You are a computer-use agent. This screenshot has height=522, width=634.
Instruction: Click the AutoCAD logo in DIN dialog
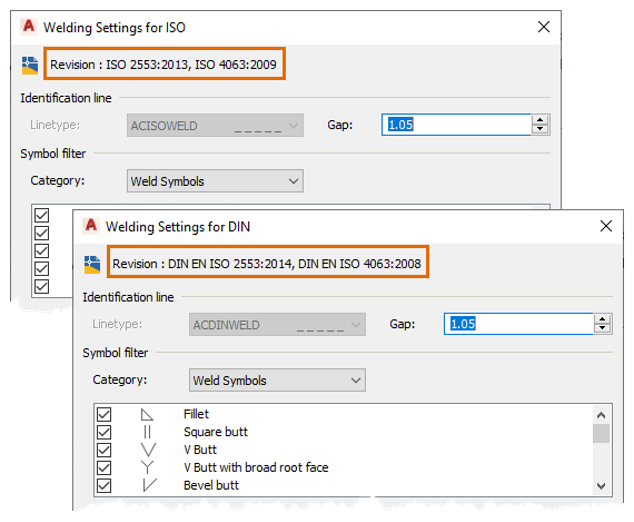click(90, 226)
